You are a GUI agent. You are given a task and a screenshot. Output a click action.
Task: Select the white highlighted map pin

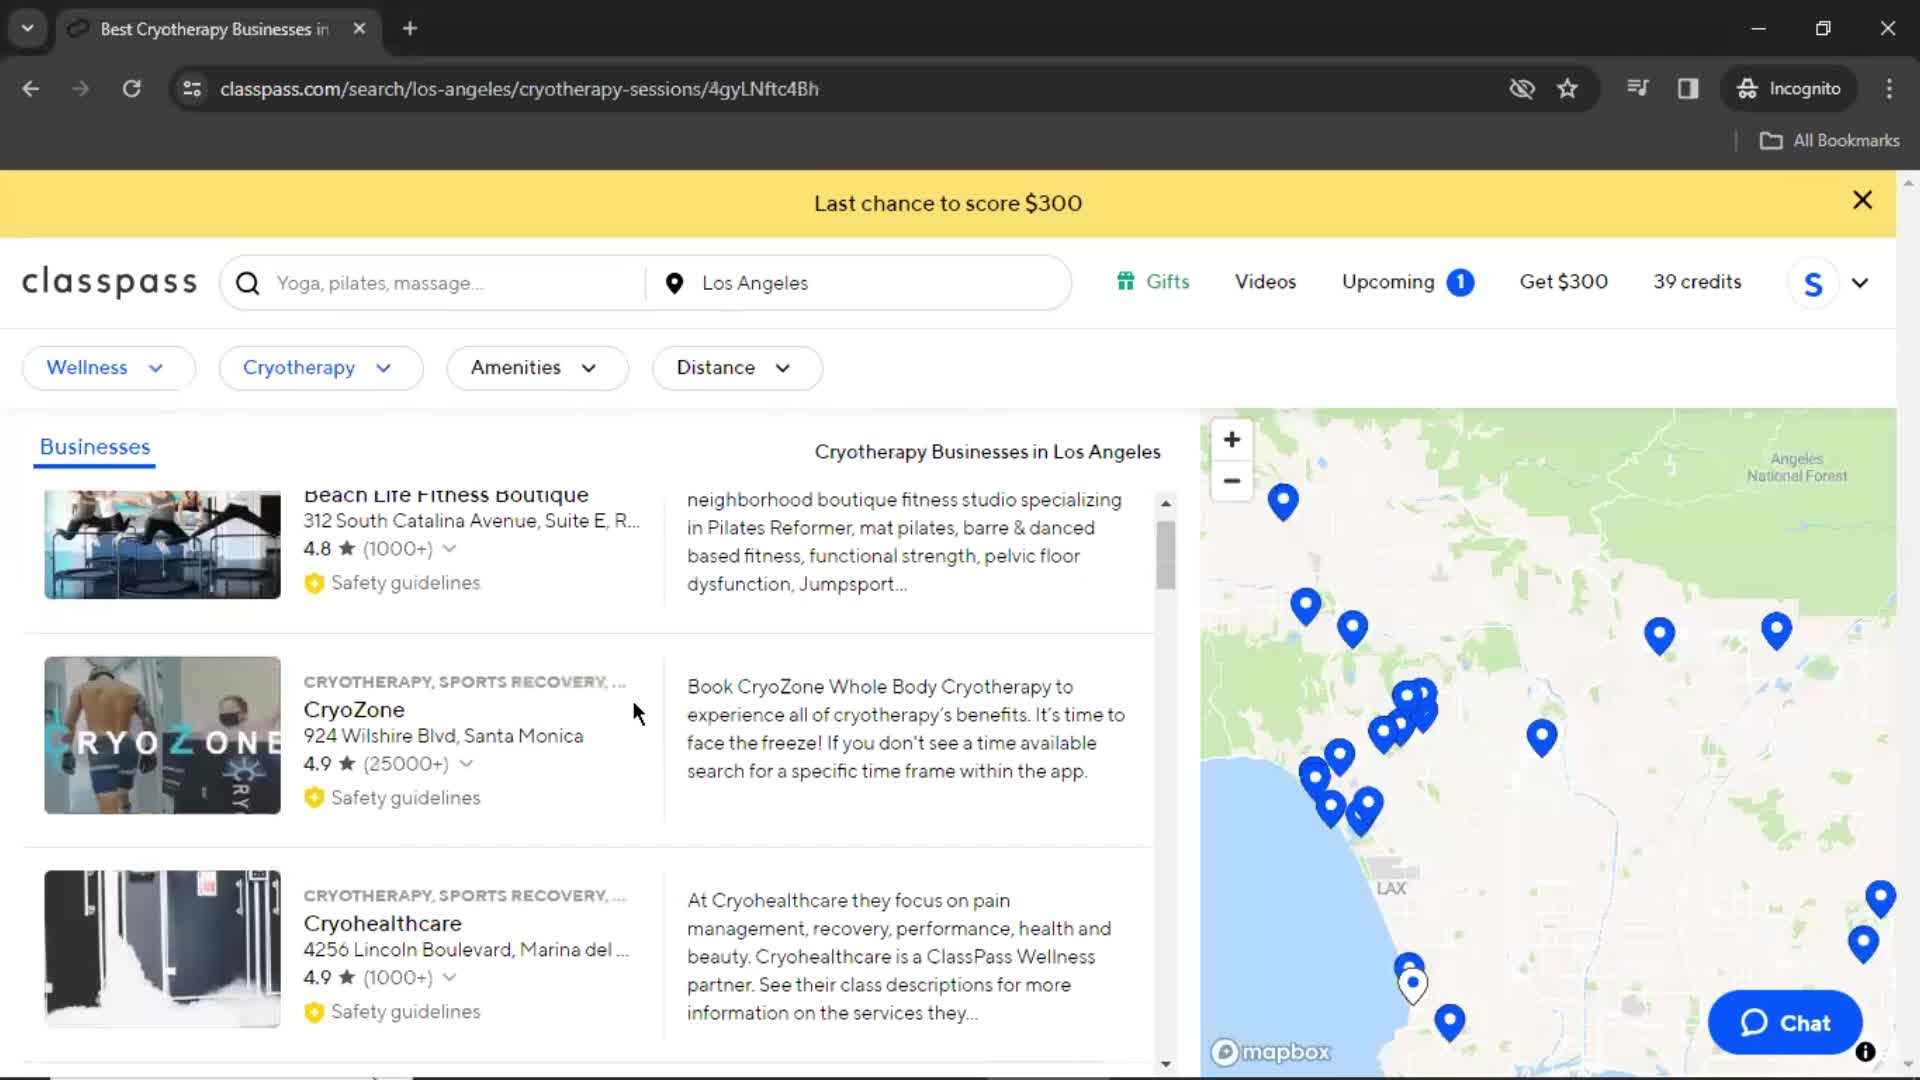[1413, 986]
